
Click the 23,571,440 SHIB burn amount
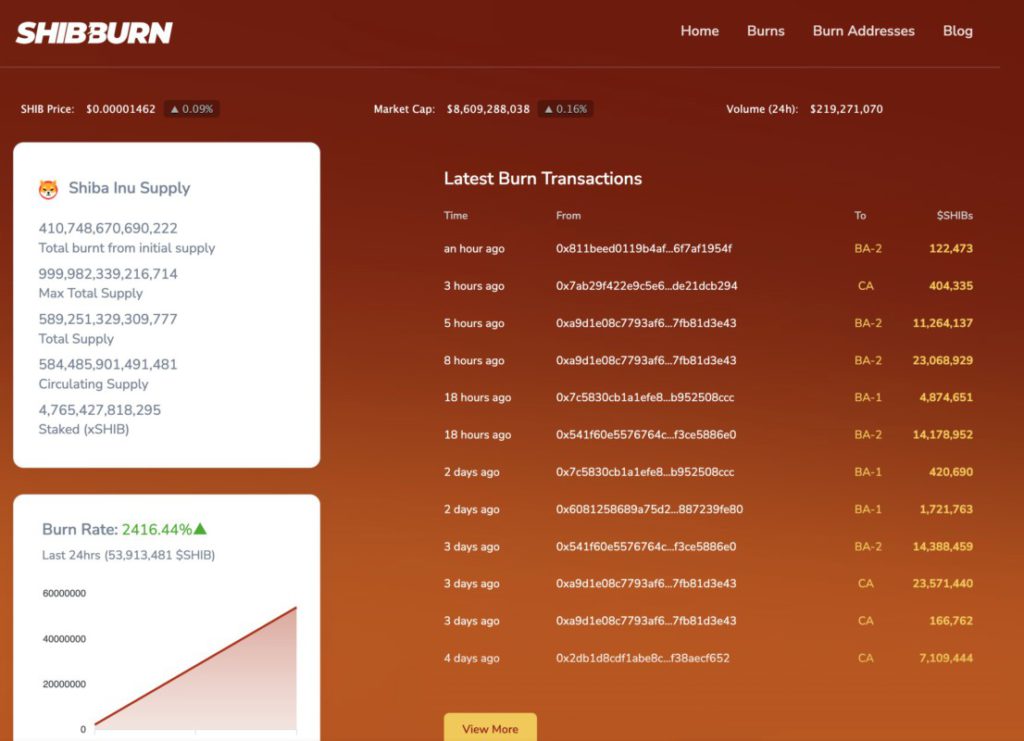(x=943, y=584)
